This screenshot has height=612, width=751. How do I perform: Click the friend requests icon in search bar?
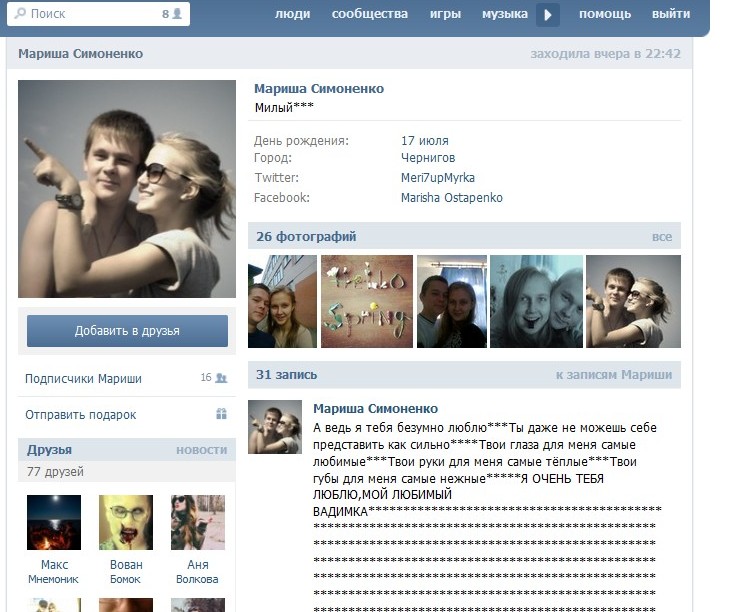tap(178, 15)
